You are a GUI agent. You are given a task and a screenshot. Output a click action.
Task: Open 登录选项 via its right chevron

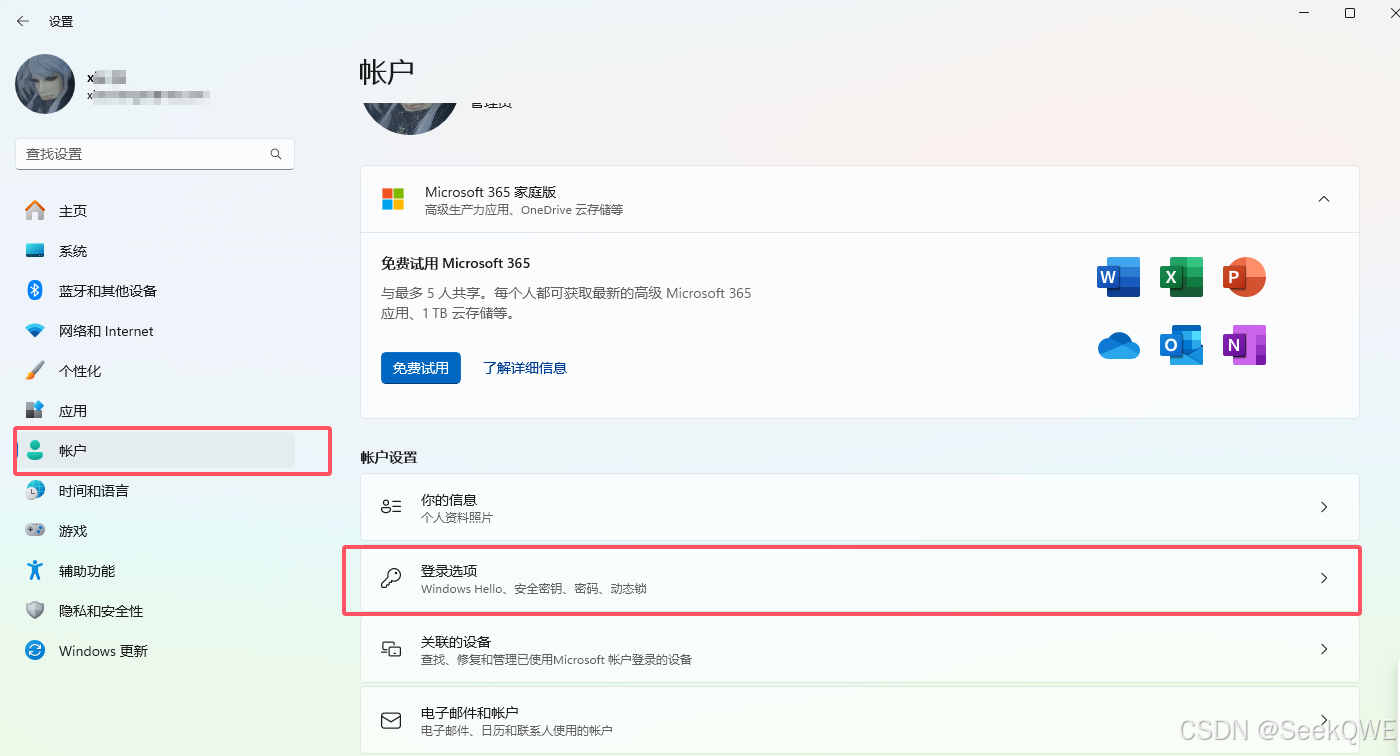click(1324, 578)
